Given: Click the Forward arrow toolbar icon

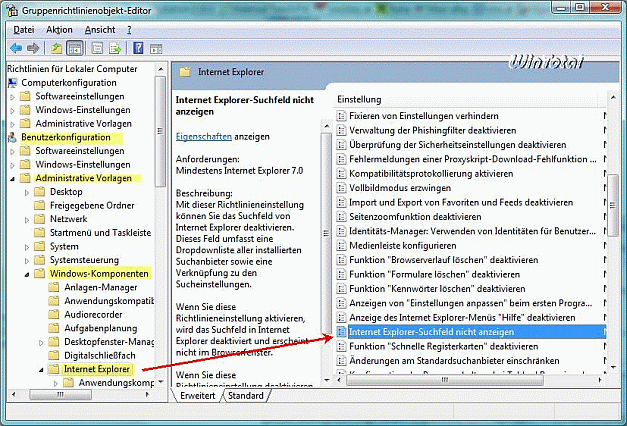Looking at the screenshot, I should tap(33, 48).
